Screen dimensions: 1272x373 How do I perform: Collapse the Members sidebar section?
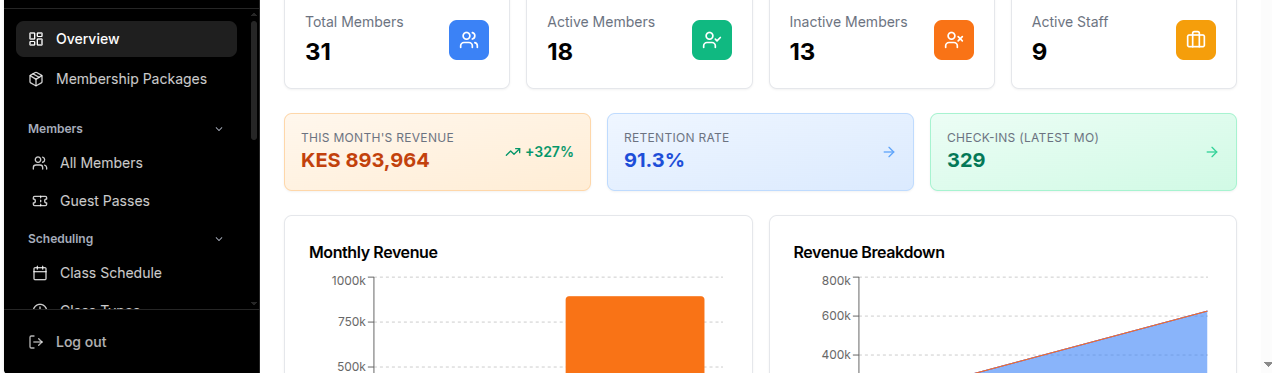tap(219, 129)
